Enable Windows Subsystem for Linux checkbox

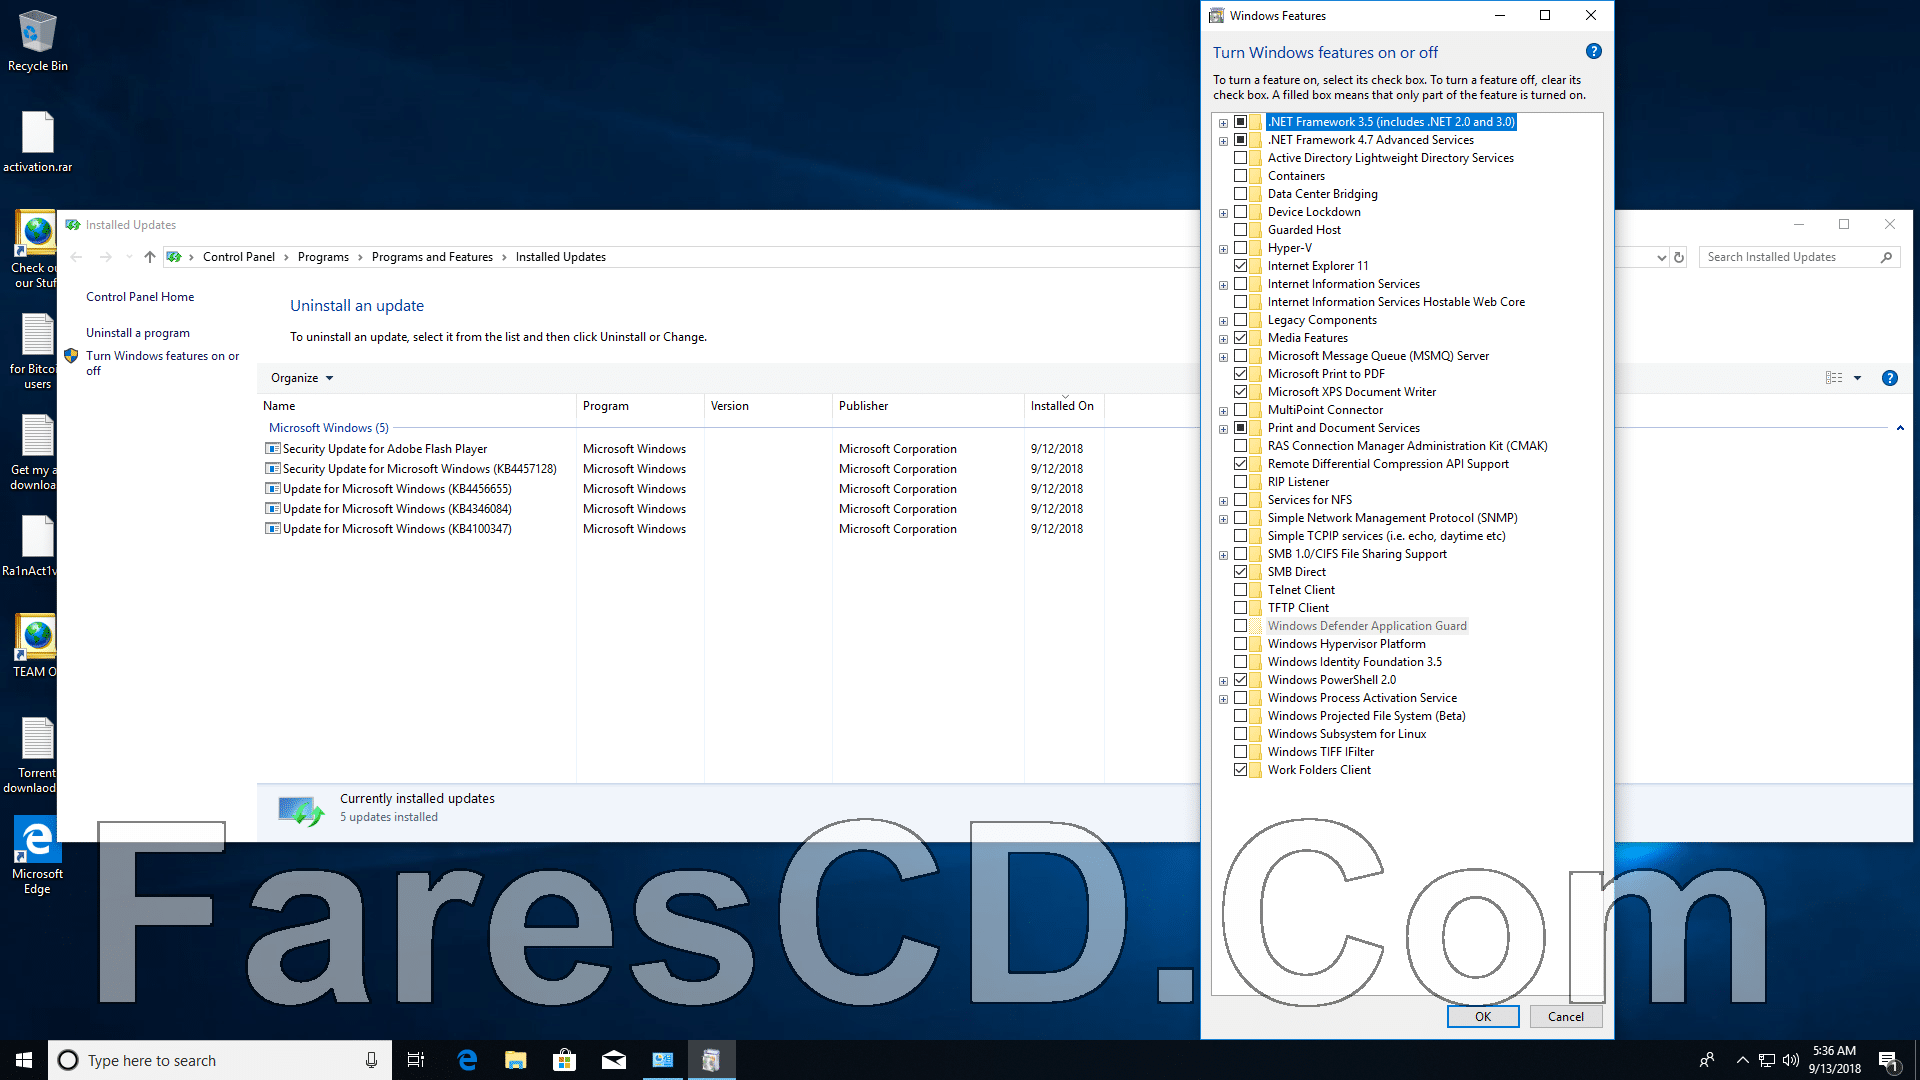1240,734
